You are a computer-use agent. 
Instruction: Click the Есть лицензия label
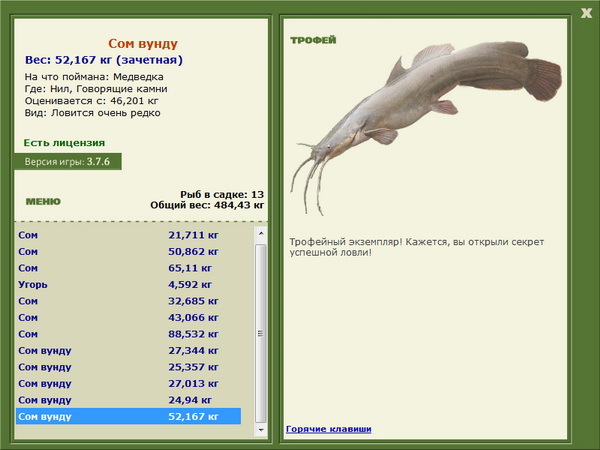pos(64,143)
